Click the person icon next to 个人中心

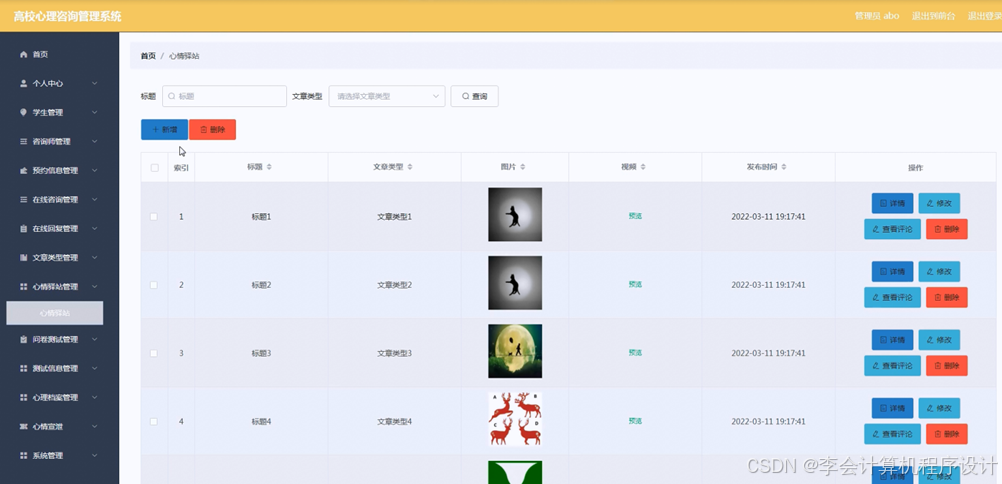coord(24,83)
